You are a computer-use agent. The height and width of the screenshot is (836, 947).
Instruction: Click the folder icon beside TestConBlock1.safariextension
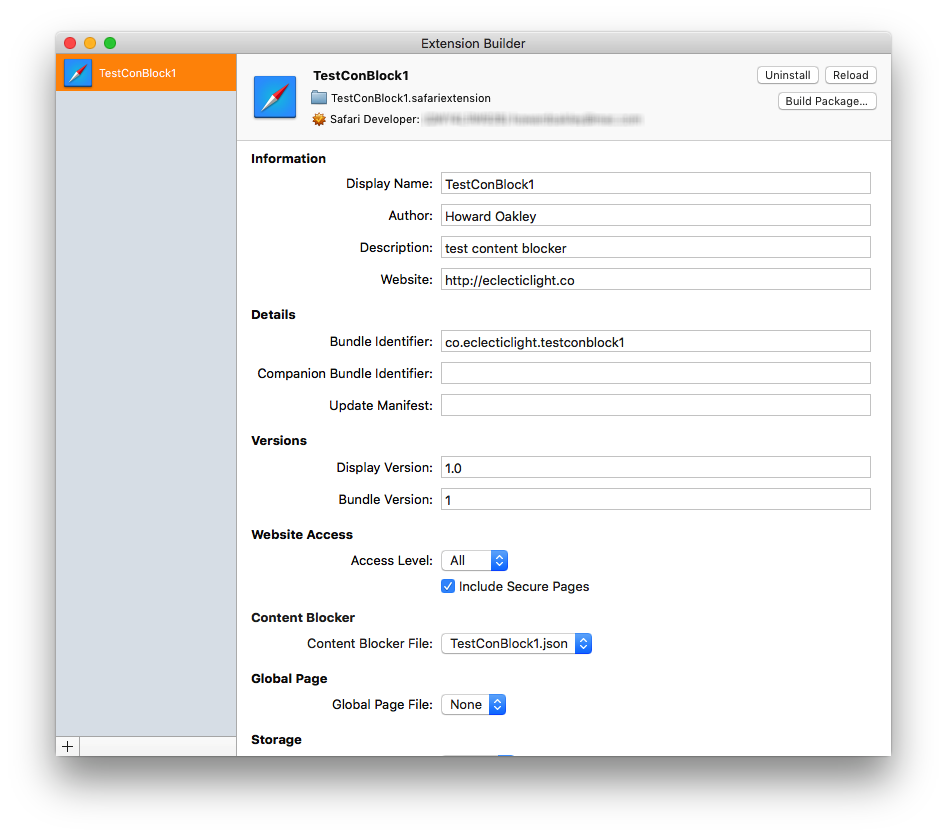(319, 98)
